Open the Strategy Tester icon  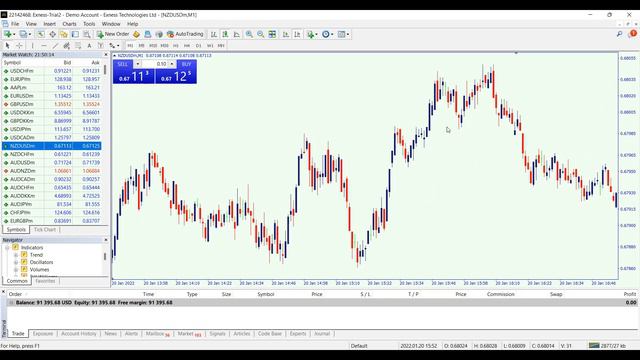coord(87,34)
